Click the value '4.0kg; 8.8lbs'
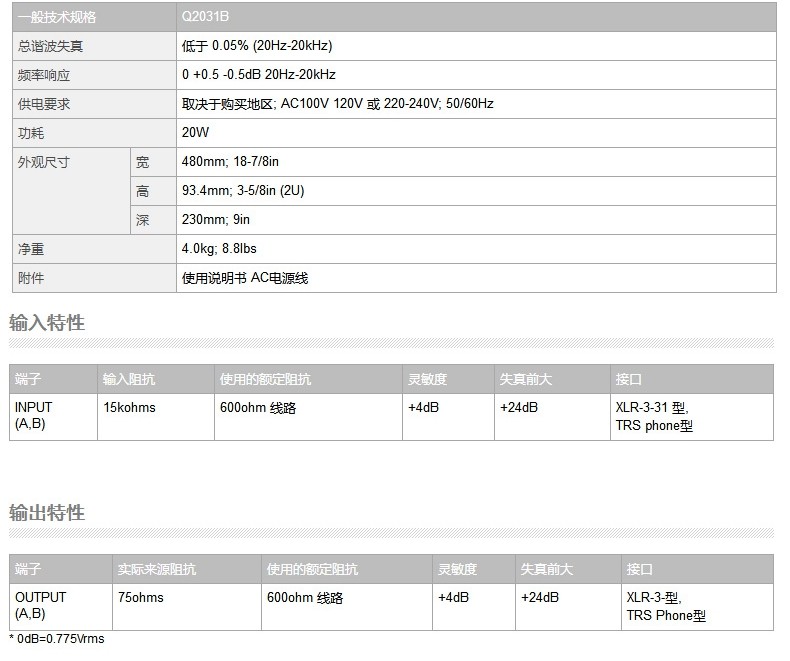 (219, 248)
